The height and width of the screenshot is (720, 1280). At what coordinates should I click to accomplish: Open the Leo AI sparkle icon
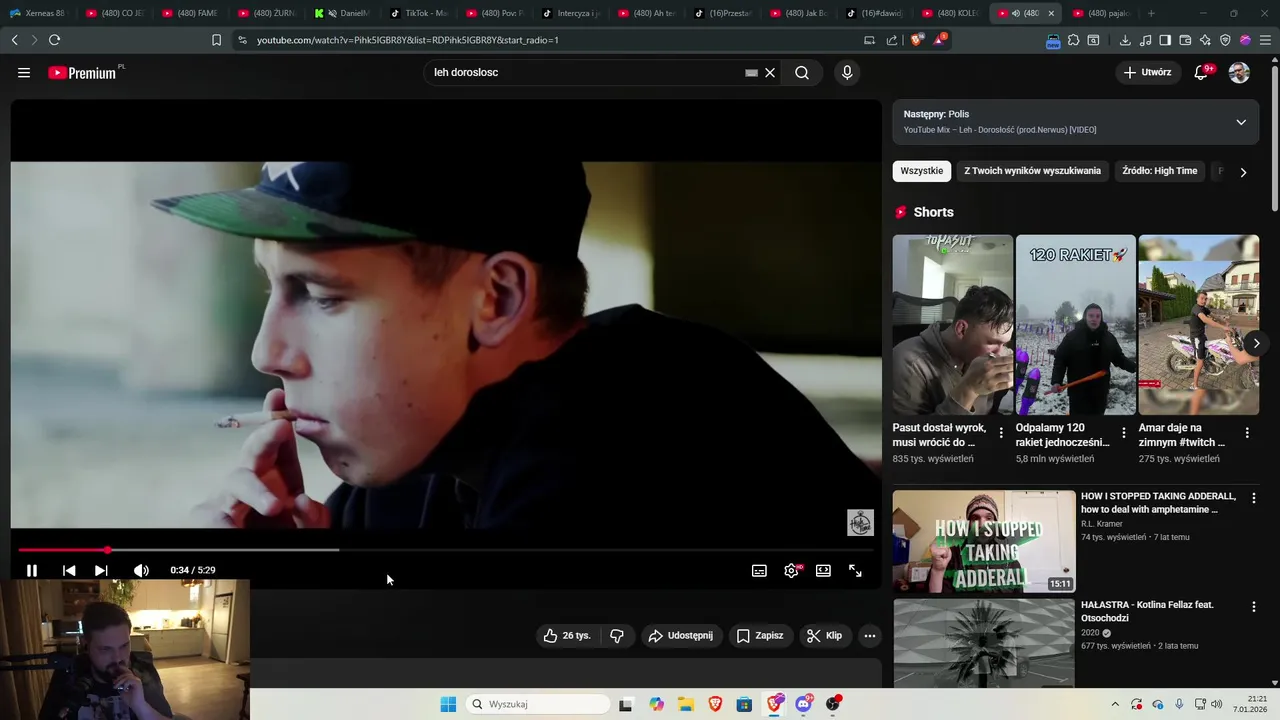[1205, 40]
